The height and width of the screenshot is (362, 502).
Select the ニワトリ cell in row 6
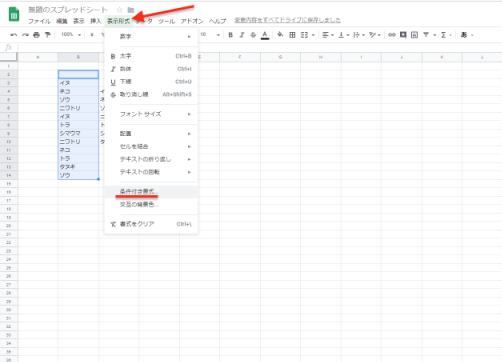[78, 108]
